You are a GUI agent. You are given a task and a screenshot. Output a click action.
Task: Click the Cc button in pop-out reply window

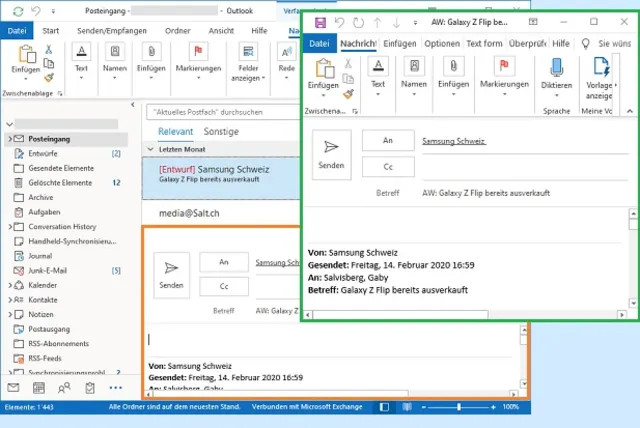tap(385, 166)
